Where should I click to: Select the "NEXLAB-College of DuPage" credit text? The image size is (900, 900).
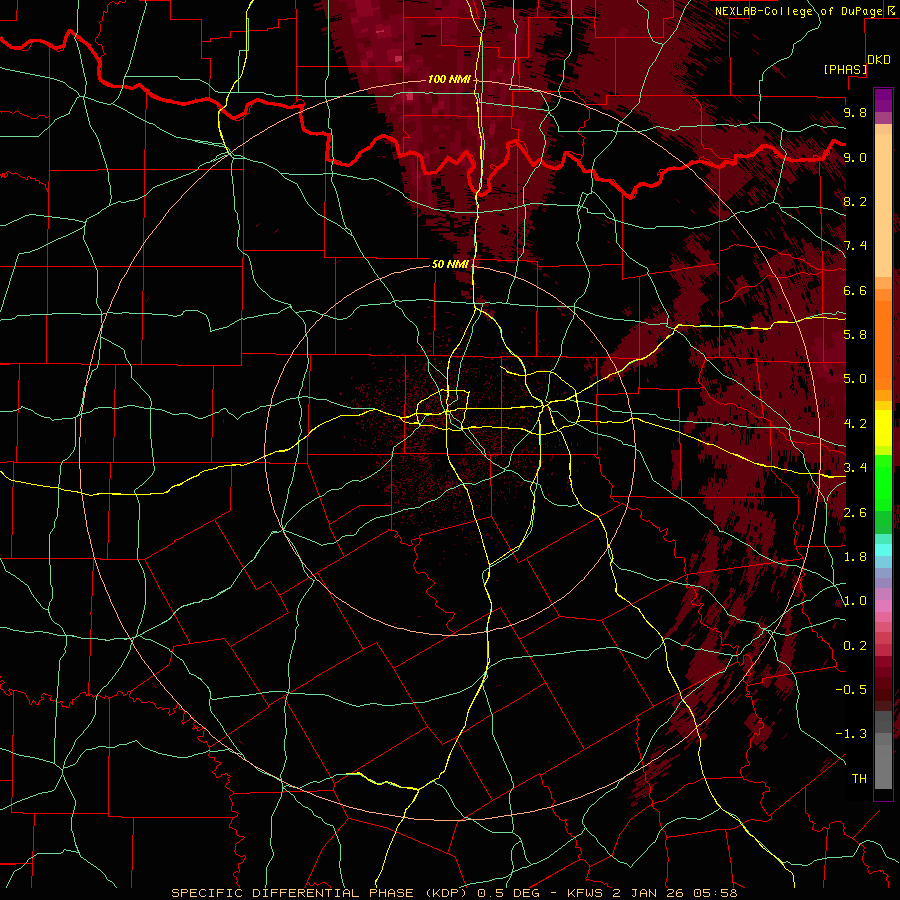(798, 11)
